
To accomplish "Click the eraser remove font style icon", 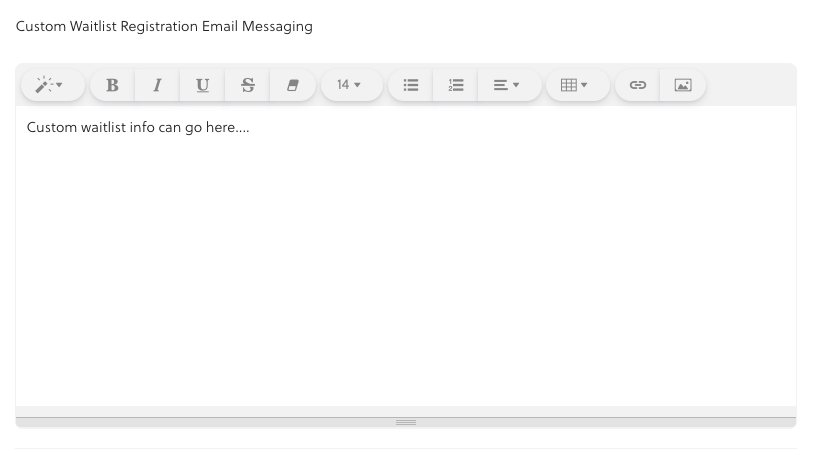I will pyautogui.click(x=293, y=85).
